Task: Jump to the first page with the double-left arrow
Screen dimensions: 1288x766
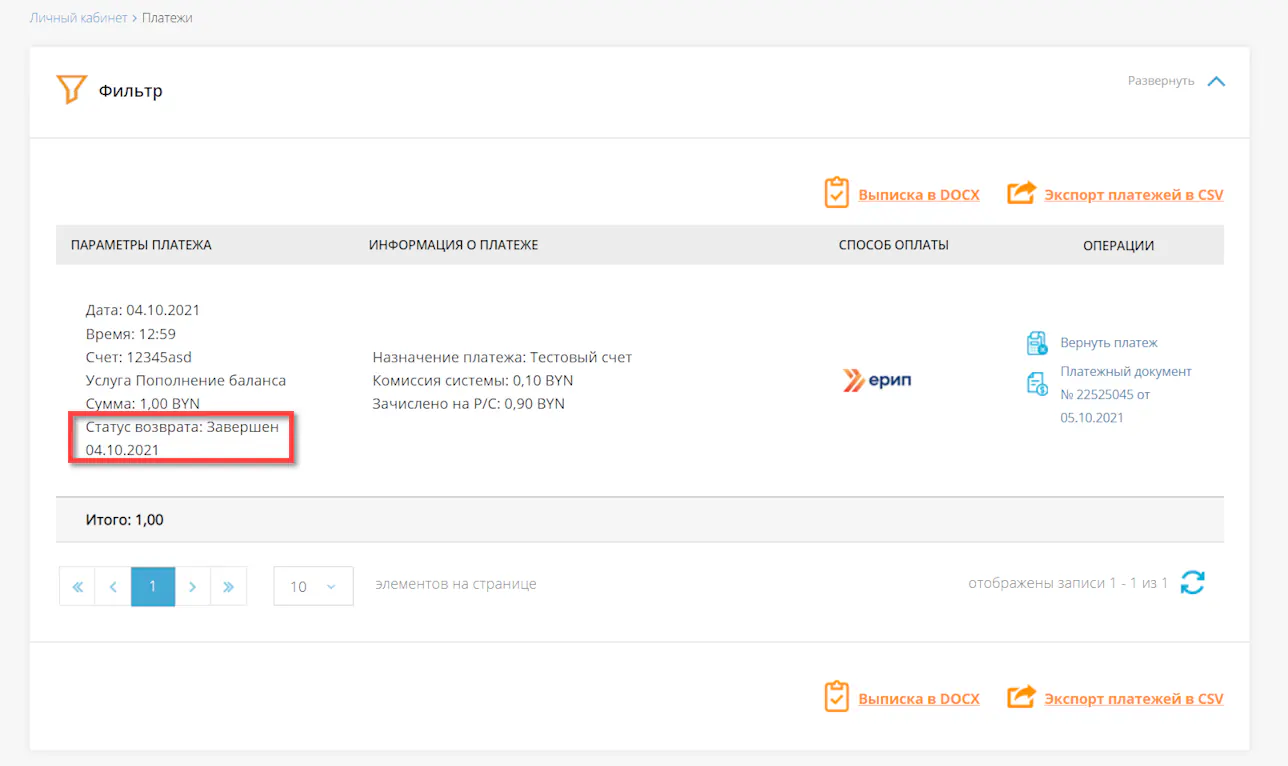Action: (77, 587)
